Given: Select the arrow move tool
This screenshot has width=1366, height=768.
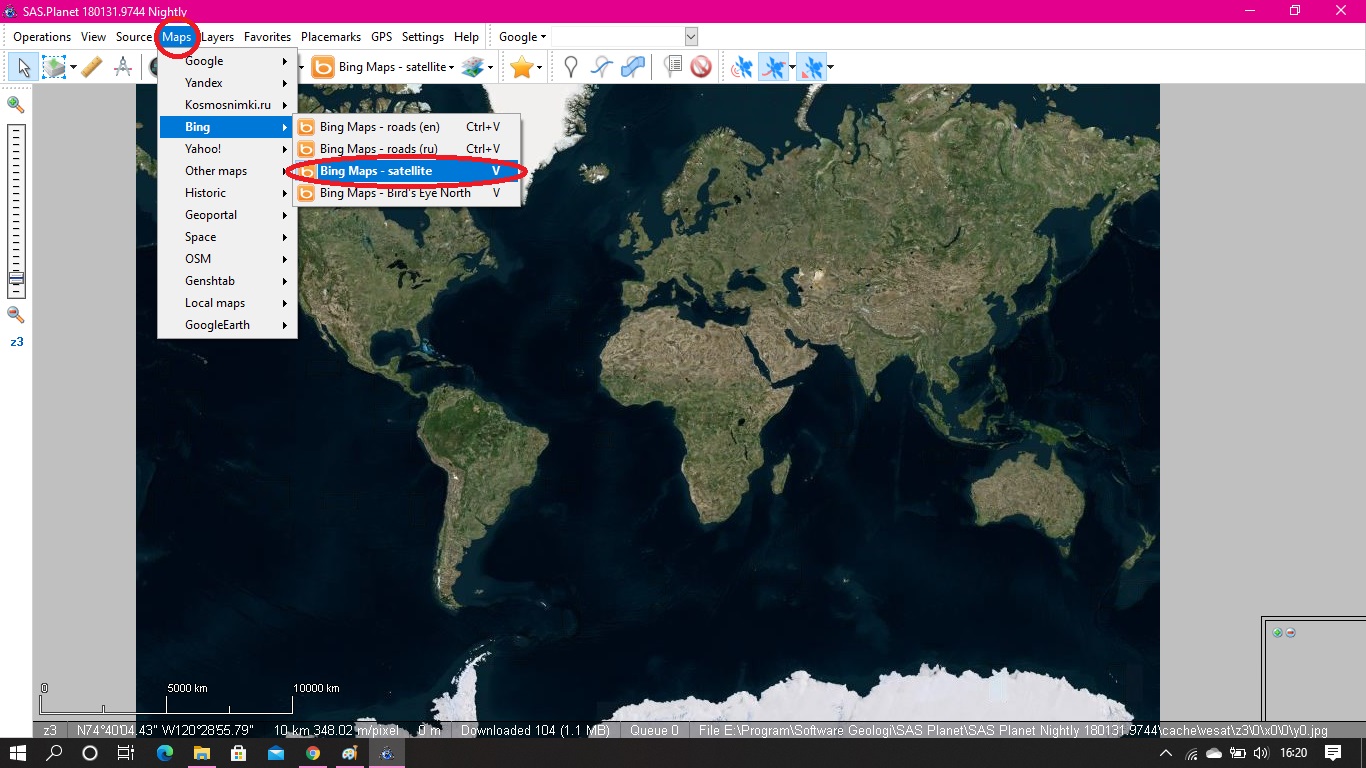Looking at the screenshot, I should [24, 67].
